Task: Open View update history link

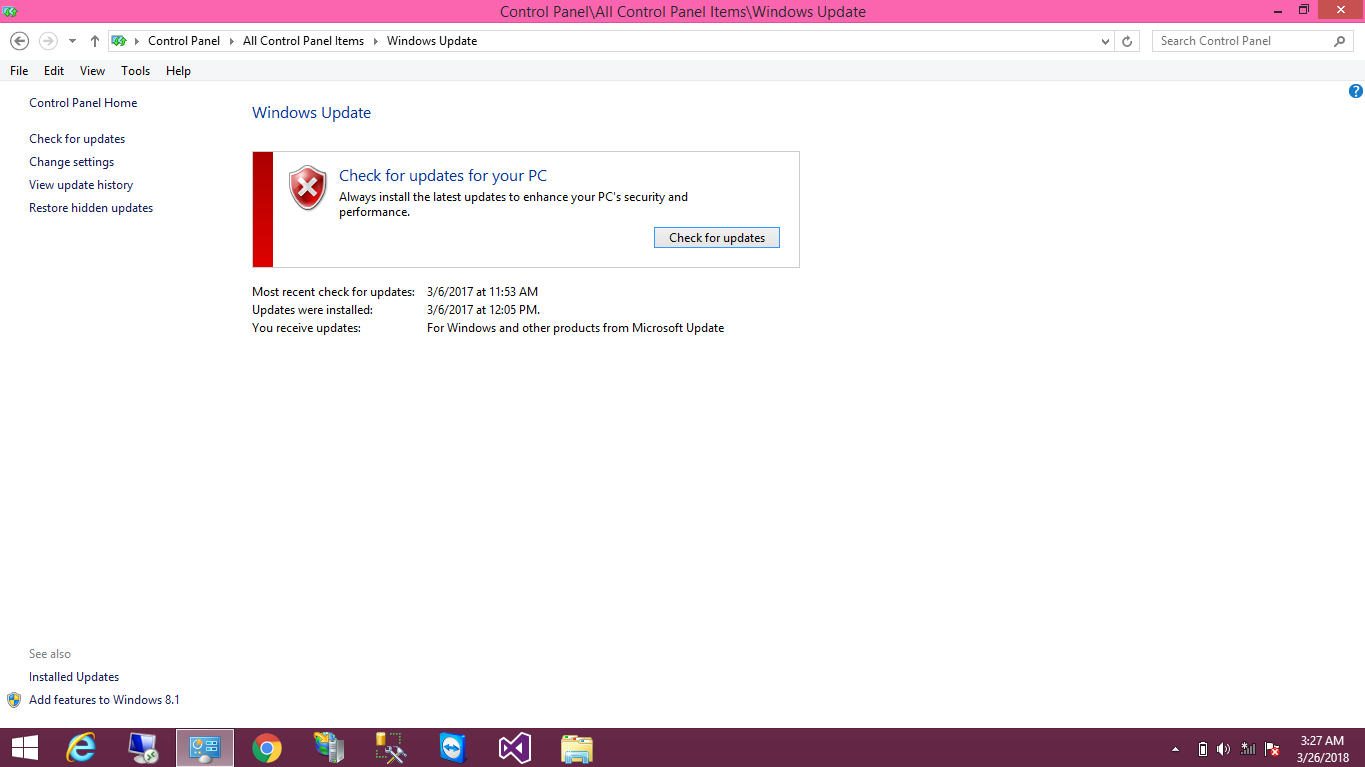Action: (x=81, y=185)
